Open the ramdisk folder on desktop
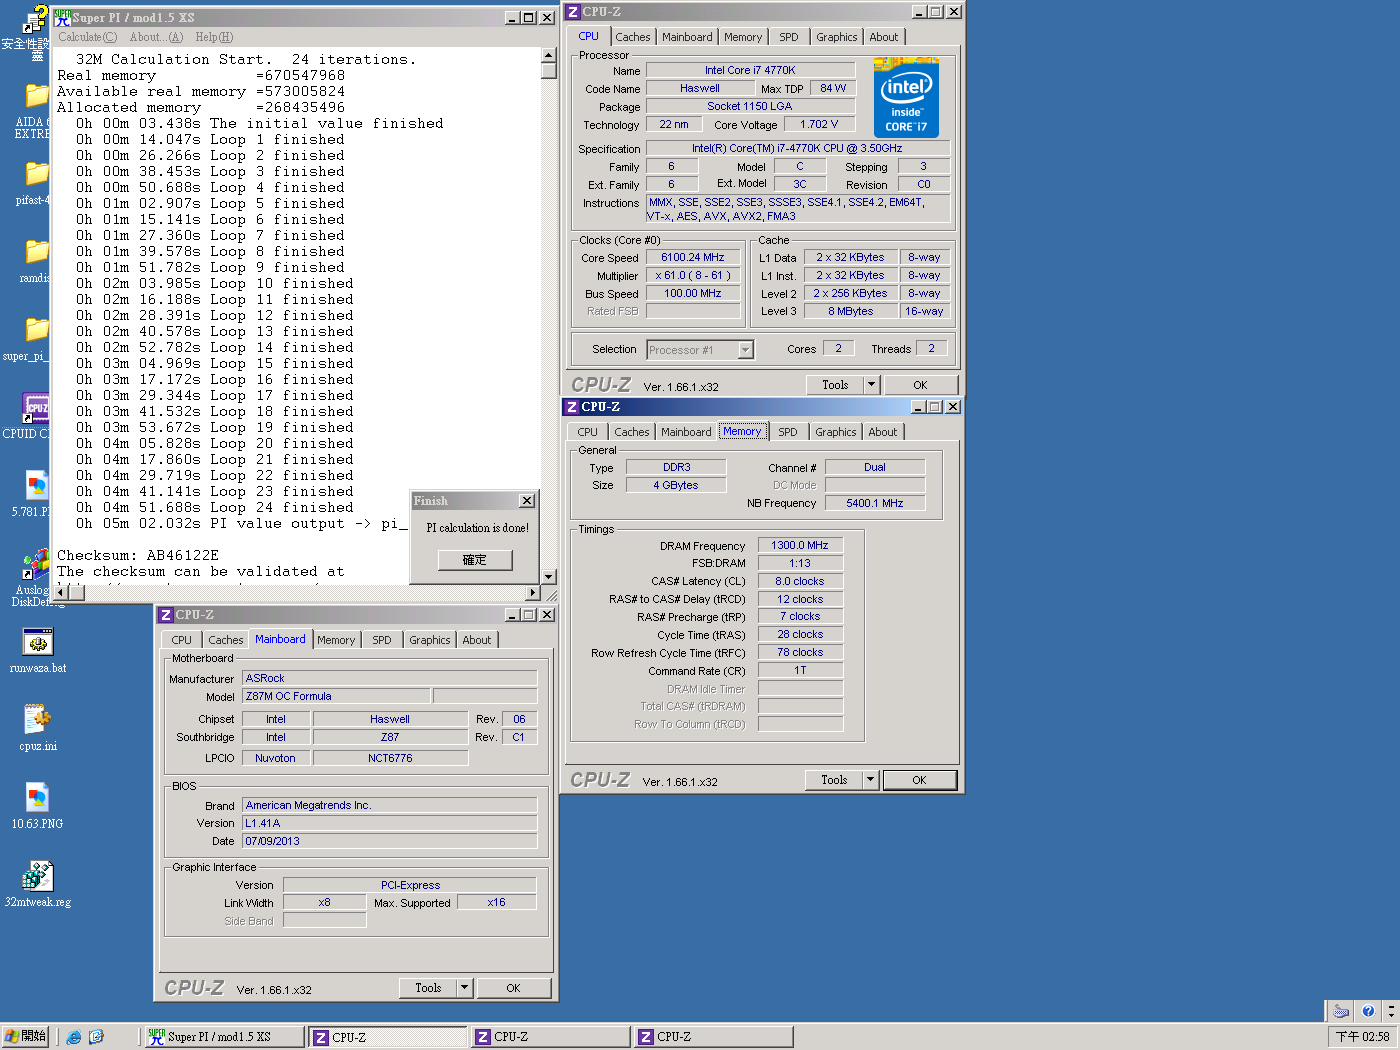Image resolution: width=1400 pixels, height=1050 pixels. click(37, 252)
